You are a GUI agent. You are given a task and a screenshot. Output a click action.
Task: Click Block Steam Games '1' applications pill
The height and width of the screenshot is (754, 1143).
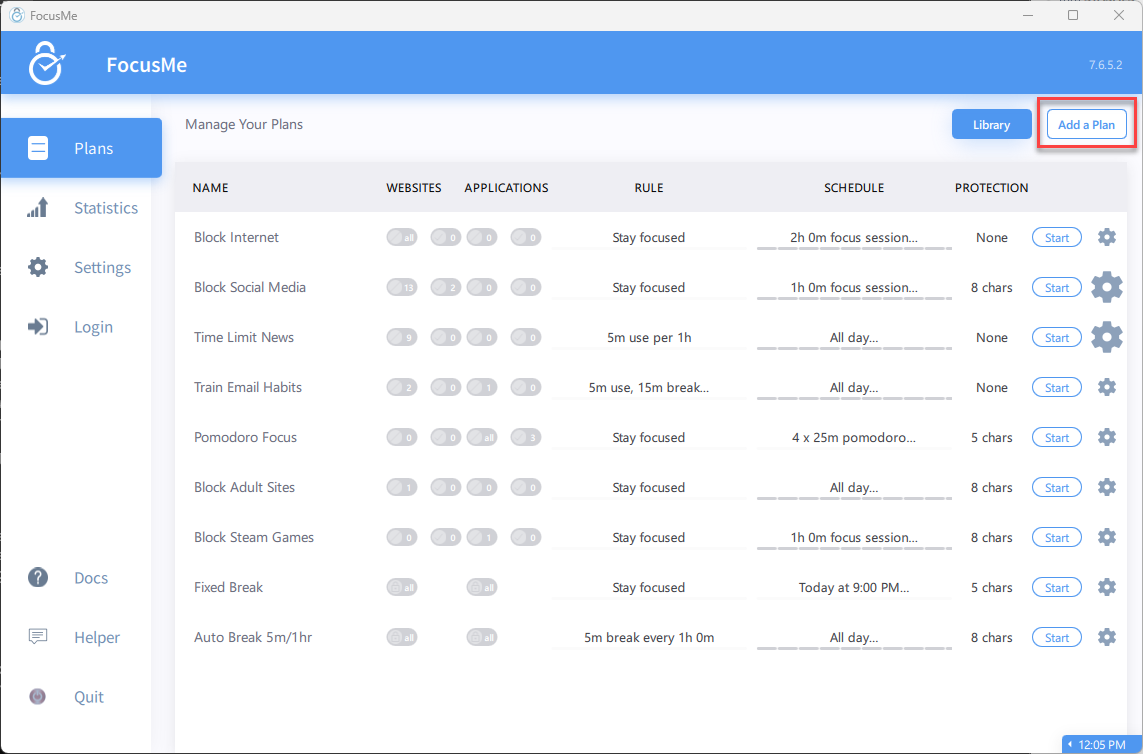pyautogui.click(x=482, y=537)
